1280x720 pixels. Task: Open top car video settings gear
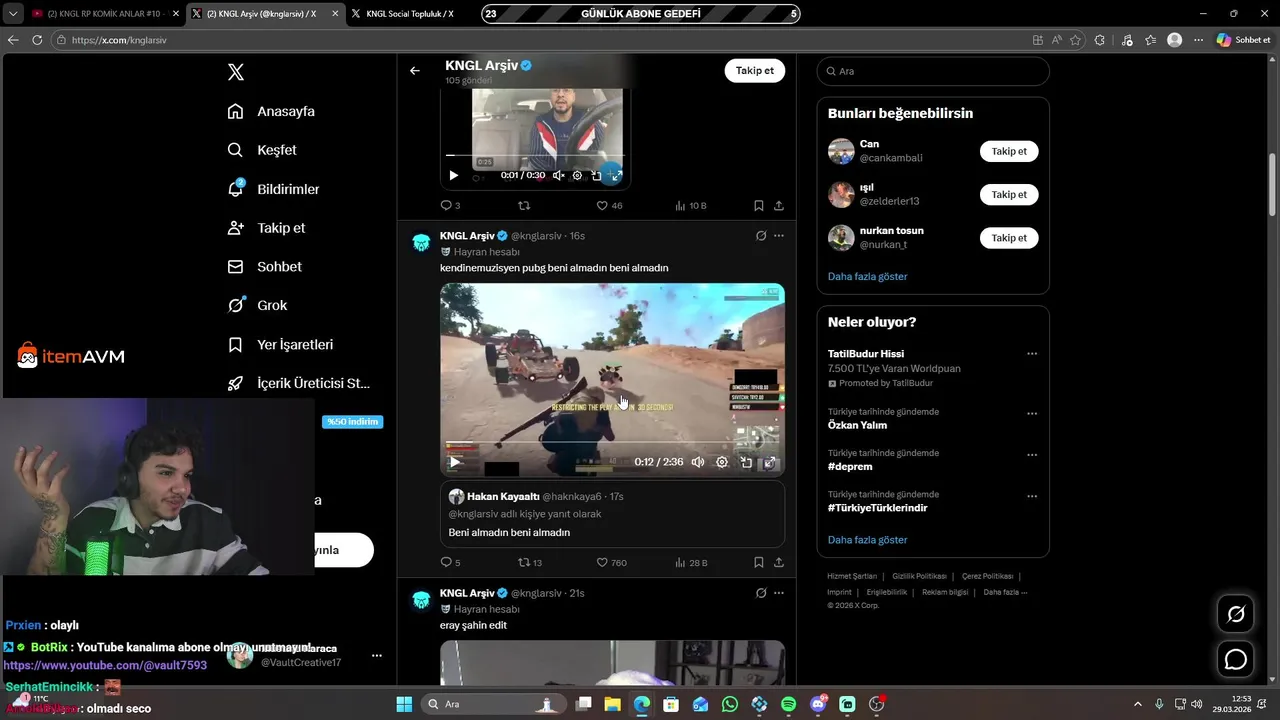[577, 175]
